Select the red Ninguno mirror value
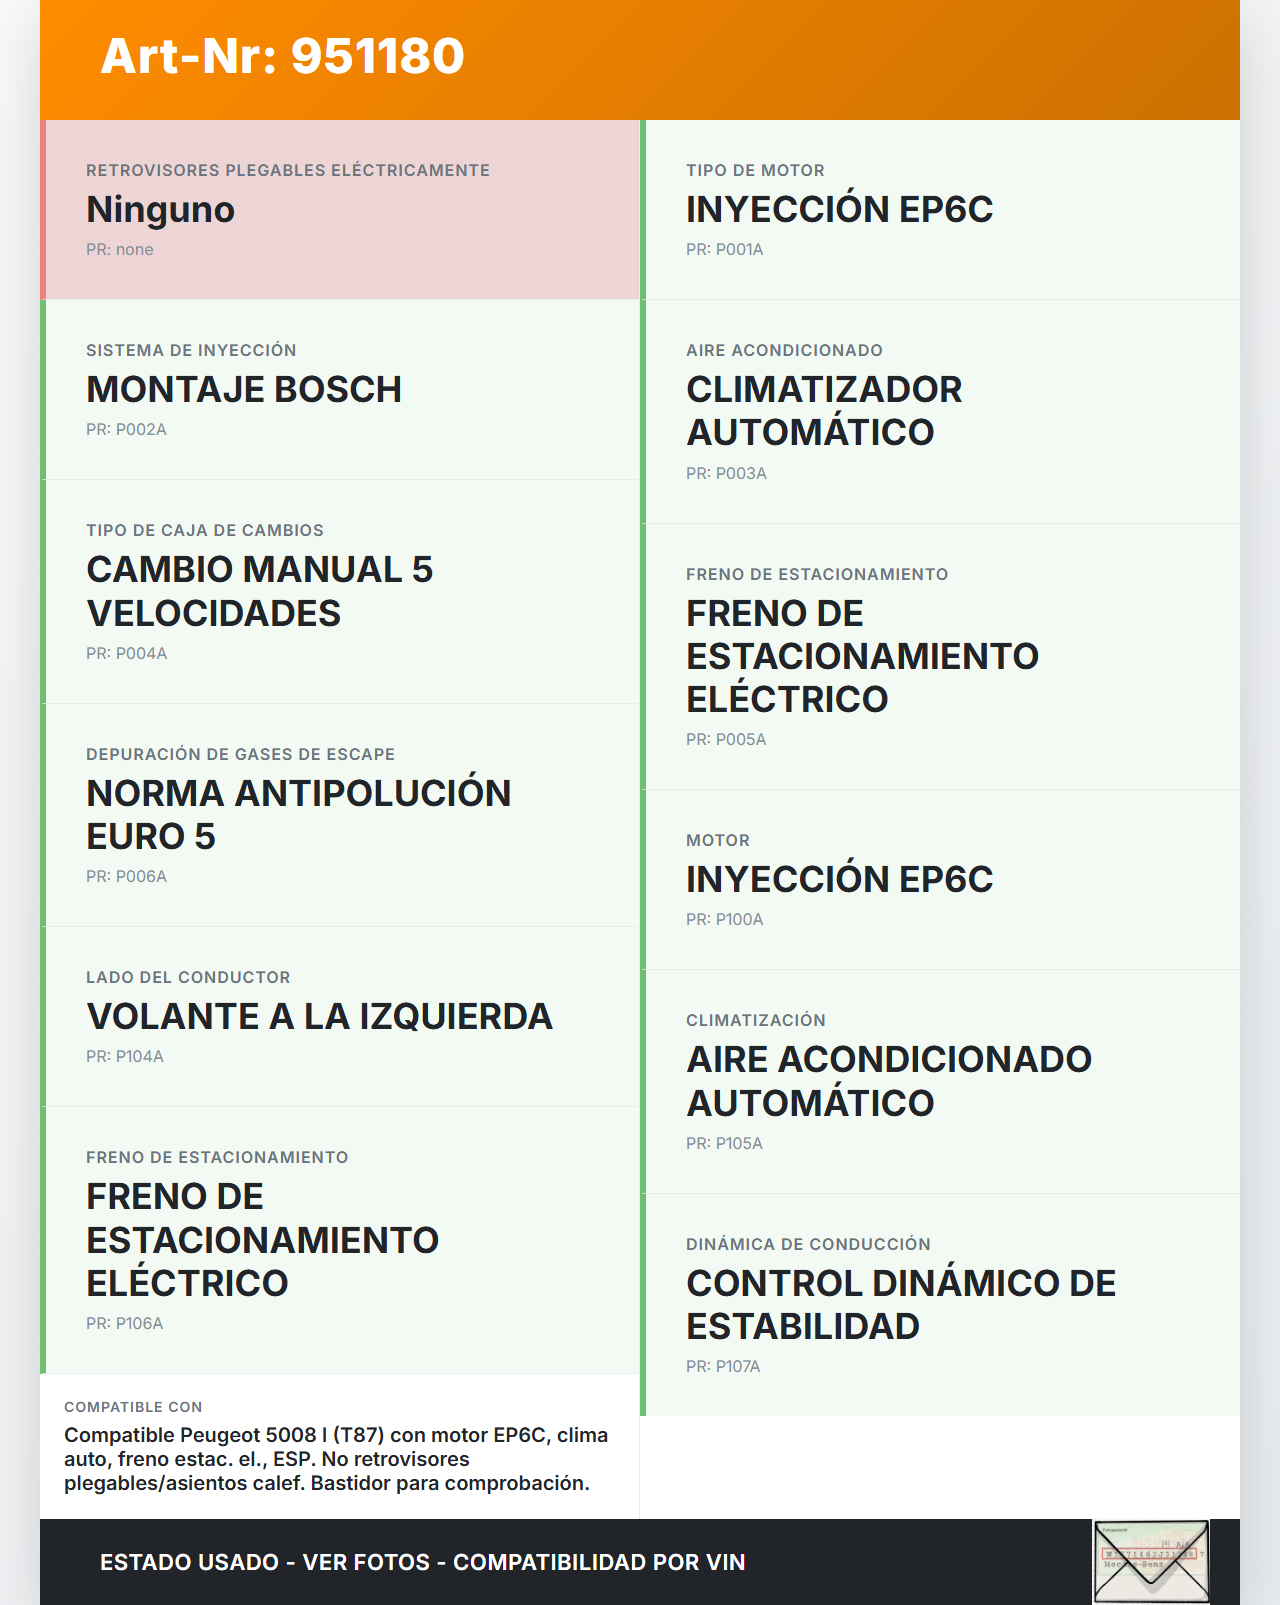The width and height of the screenshot is (1280, 1605). point(161,210)
